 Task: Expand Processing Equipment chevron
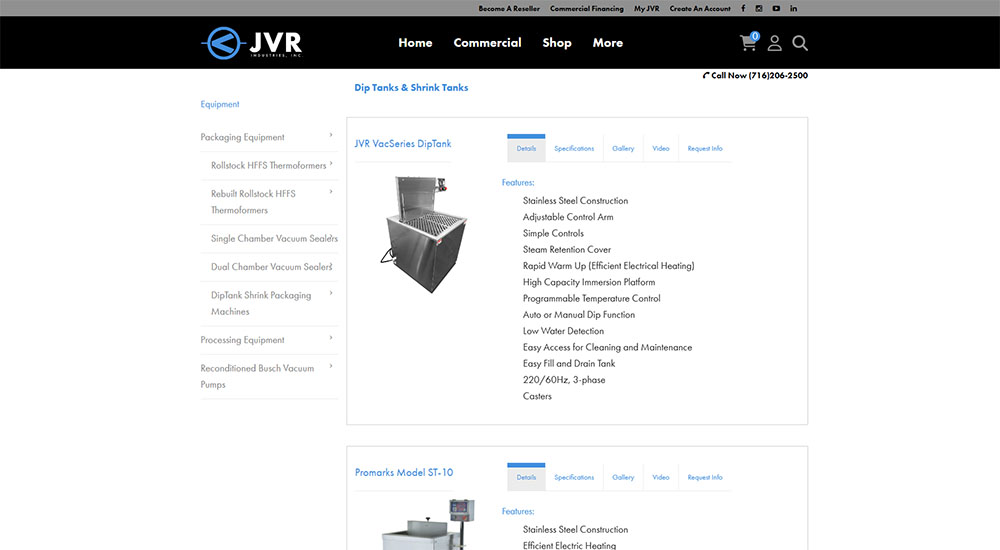331,338
